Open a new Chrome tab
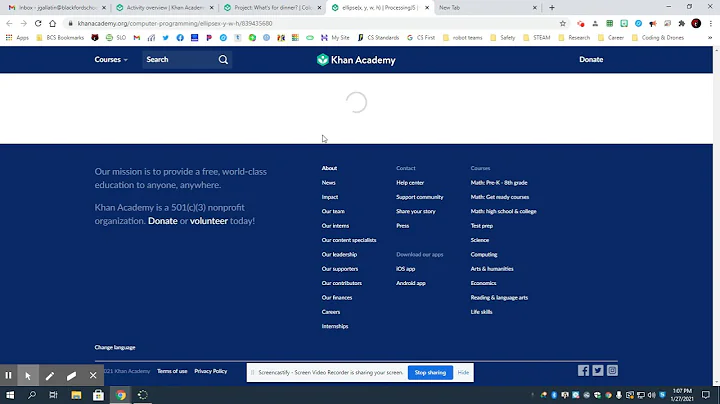 click(552, 8)
